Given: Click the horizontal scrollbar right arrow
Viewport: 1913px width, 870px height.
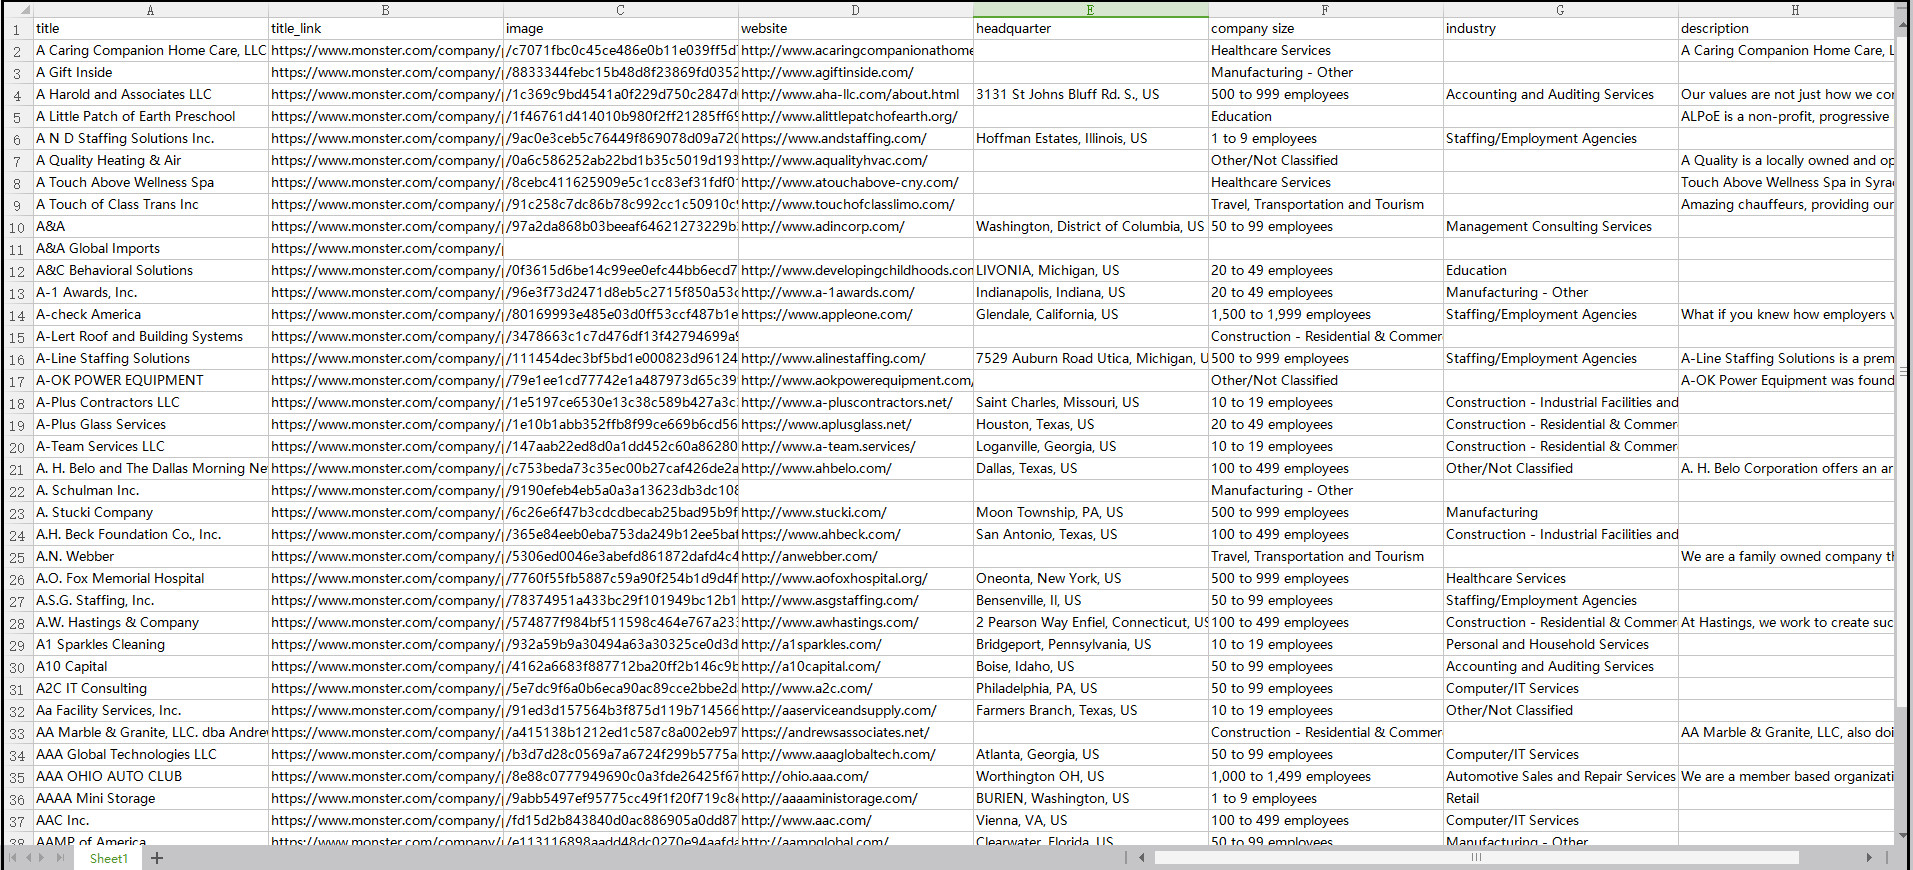Looking at the screenshot, I should [x=1869, y=858].
